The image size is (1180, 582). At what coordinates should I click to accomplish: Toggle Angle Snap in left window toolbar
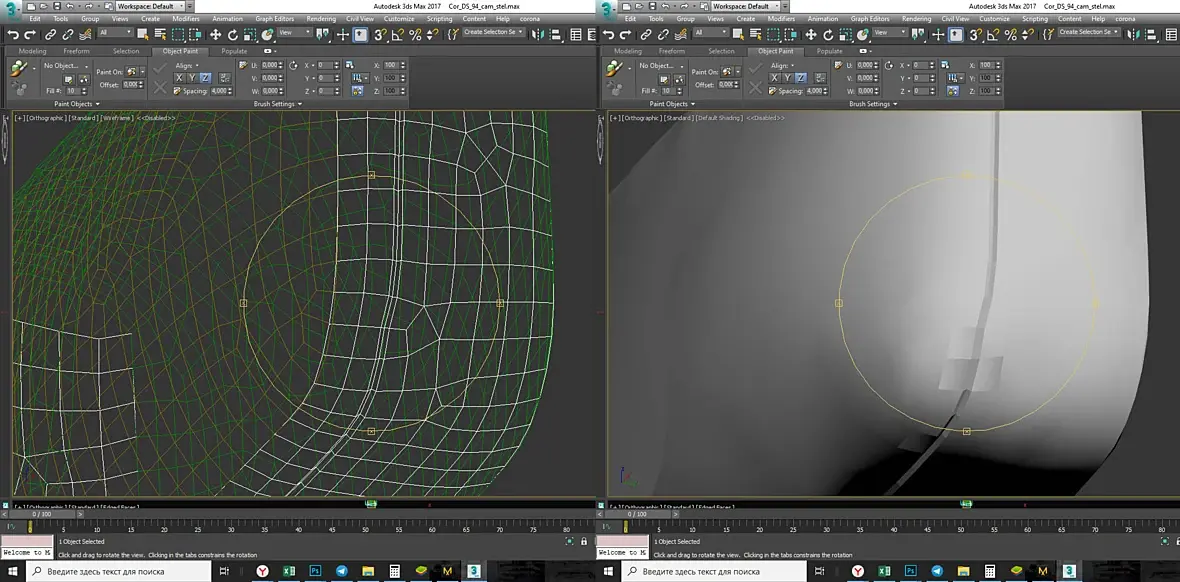click(398, 34)
